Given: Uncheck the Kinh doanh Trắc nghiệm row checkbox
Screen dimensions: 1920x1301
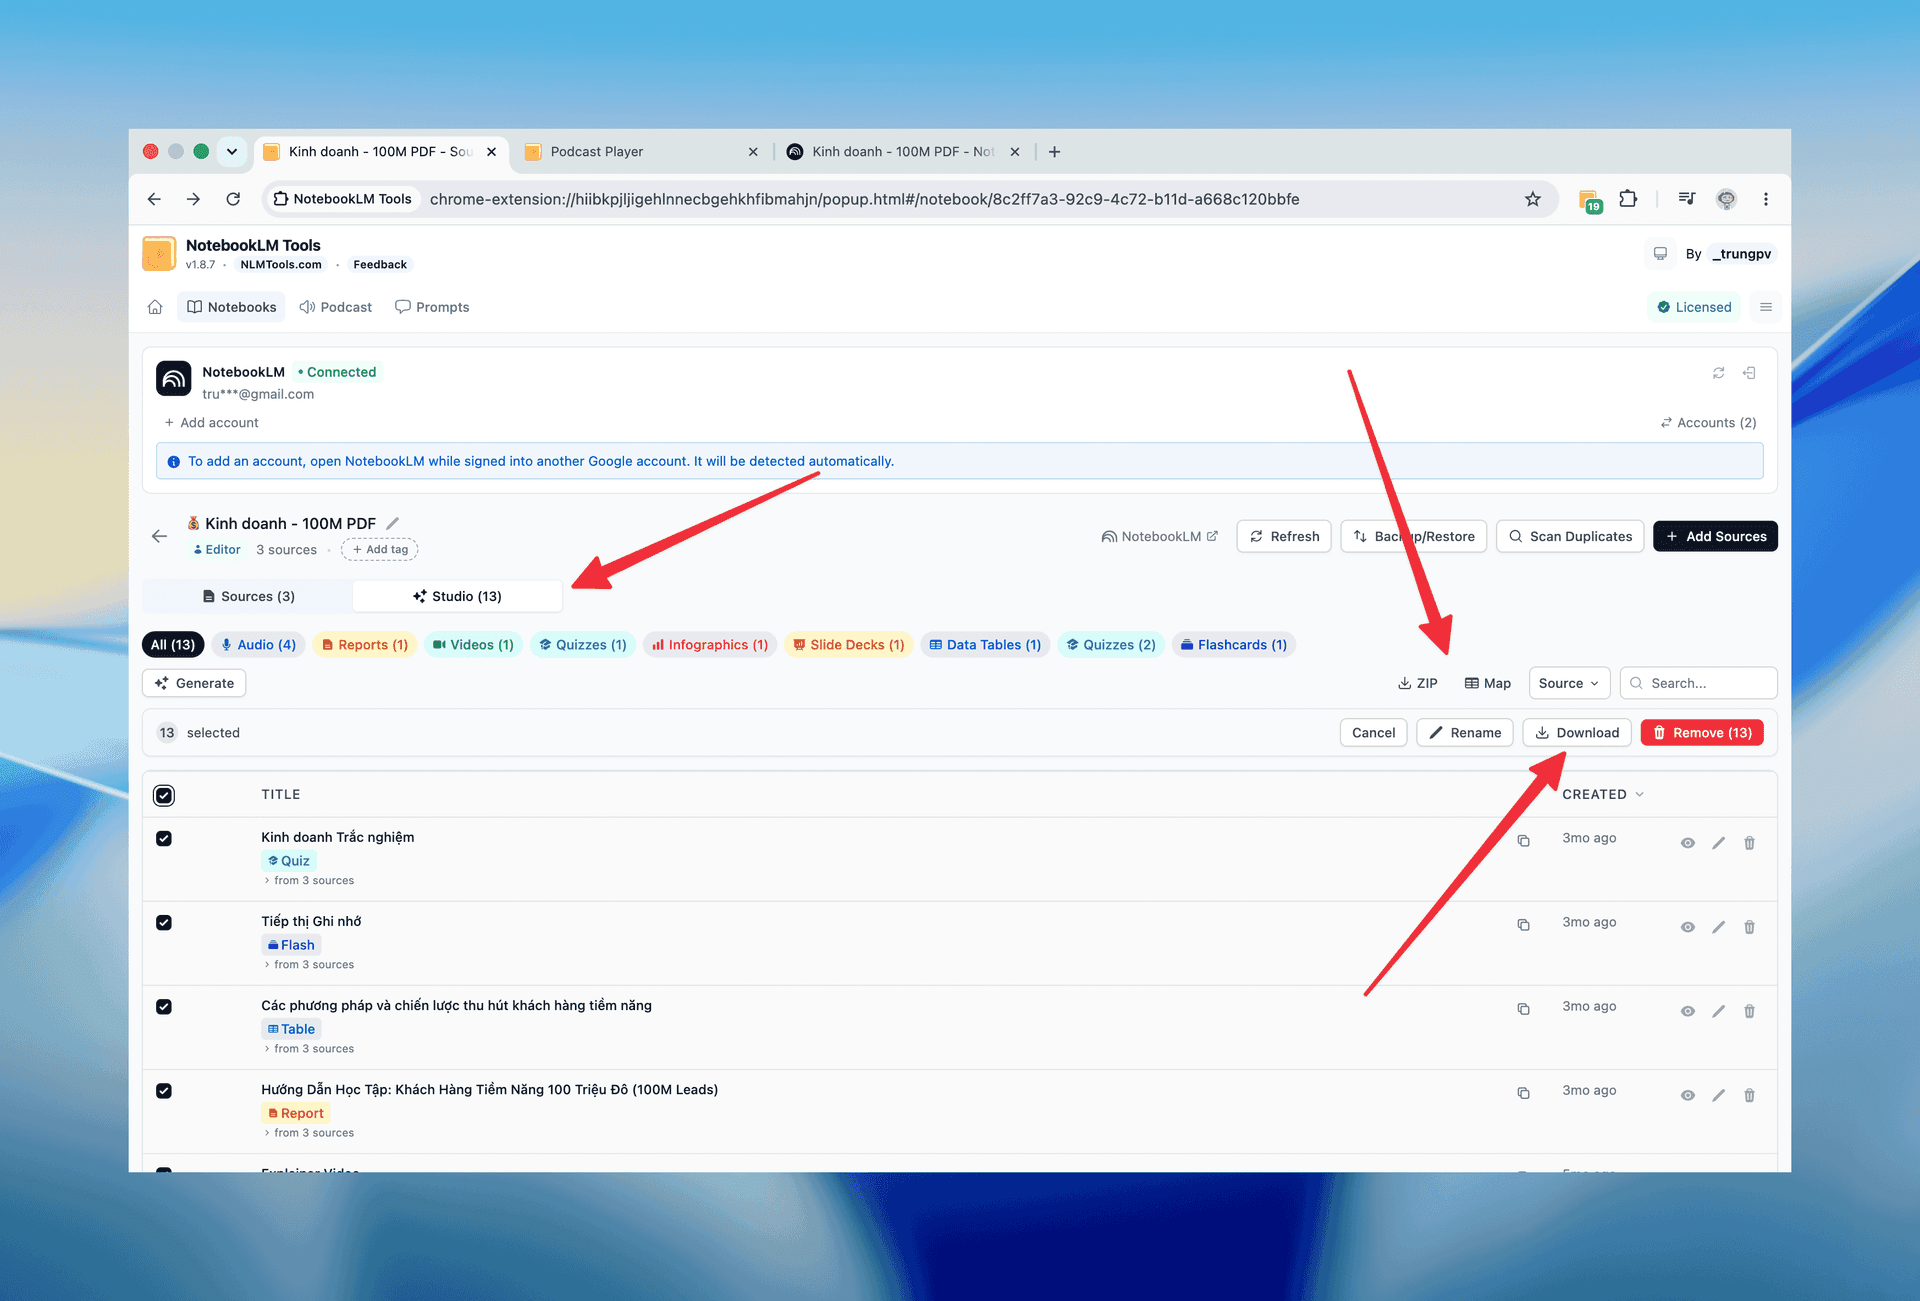Looking at the screenshot, I should pyautogui.click(x=164, y=838).
